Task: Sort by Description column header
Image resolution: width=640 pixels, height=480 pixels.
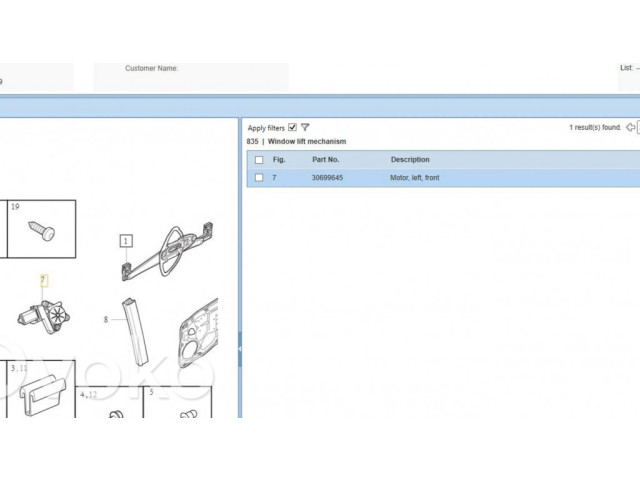Action: (x=410, y=160)
